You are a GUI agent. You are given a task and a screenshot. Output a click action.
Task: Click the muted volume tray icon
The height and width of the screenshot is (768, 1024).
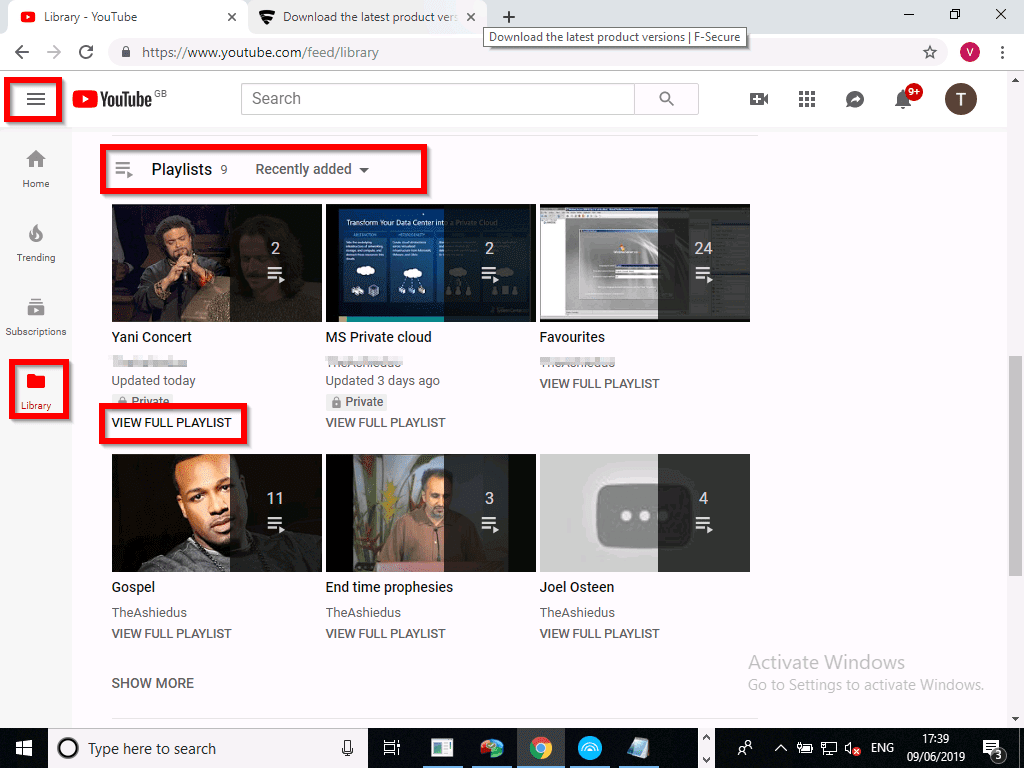click(x=852, y=748)
